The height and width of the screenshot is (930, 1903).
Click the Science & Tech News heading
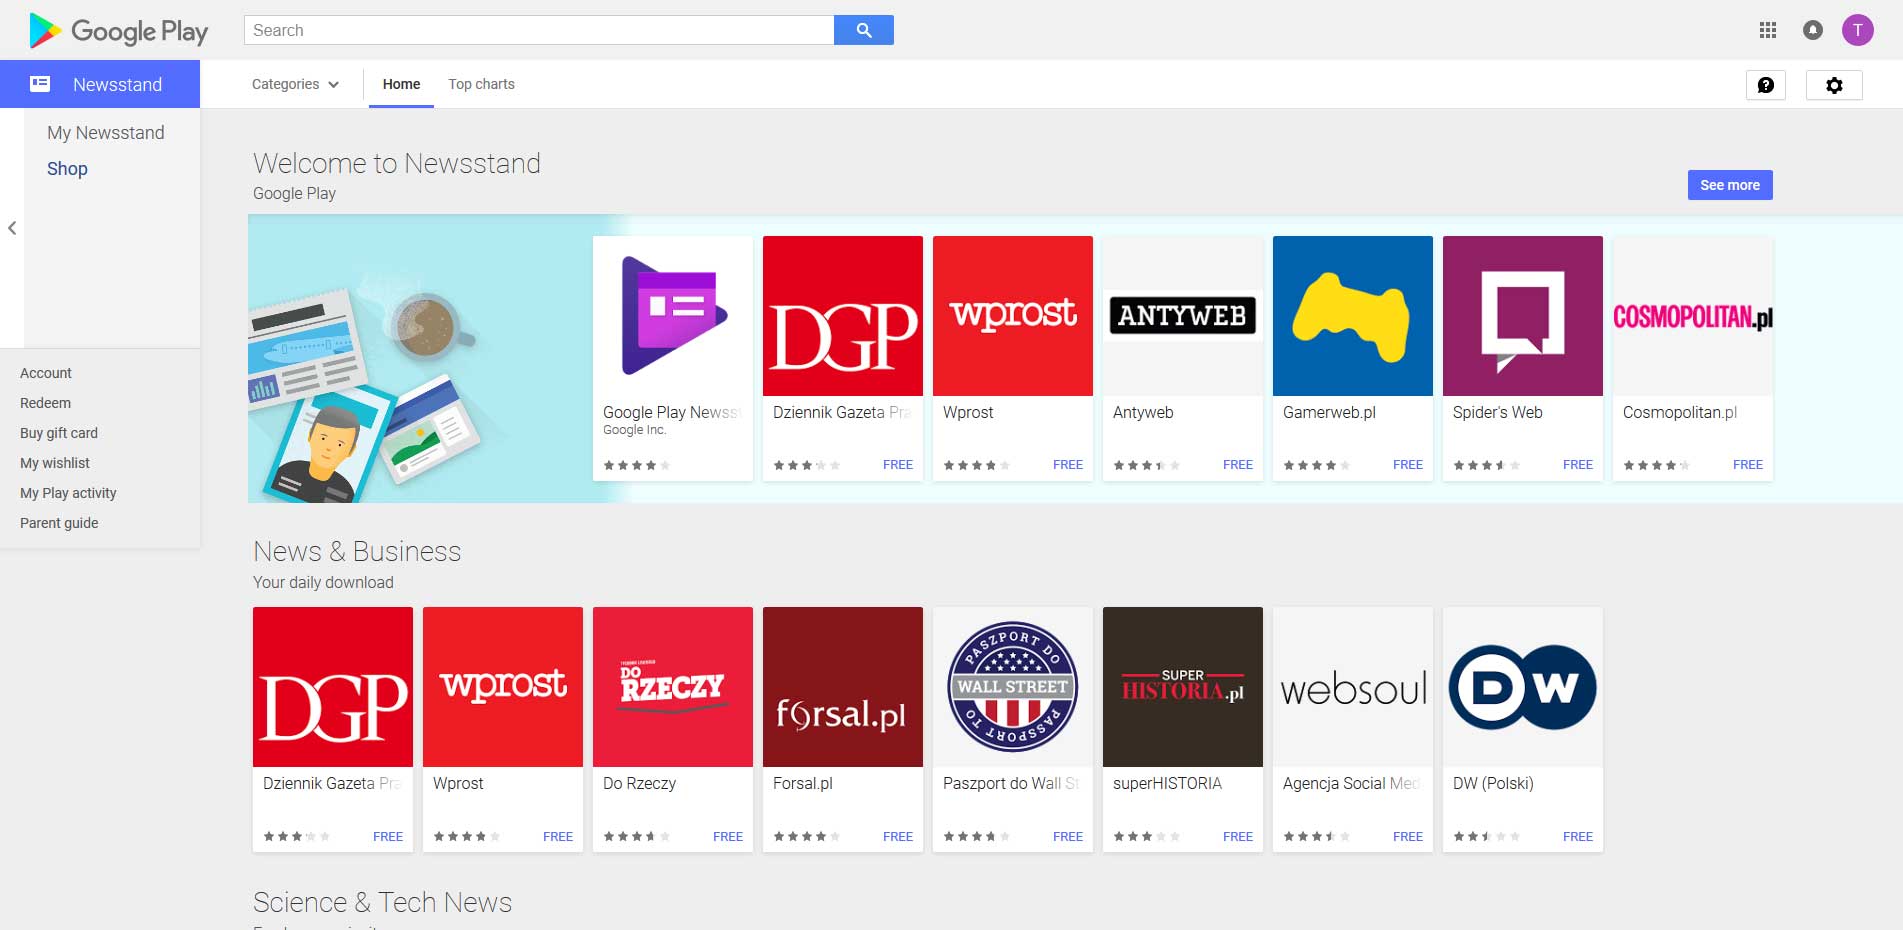(382, 902)
